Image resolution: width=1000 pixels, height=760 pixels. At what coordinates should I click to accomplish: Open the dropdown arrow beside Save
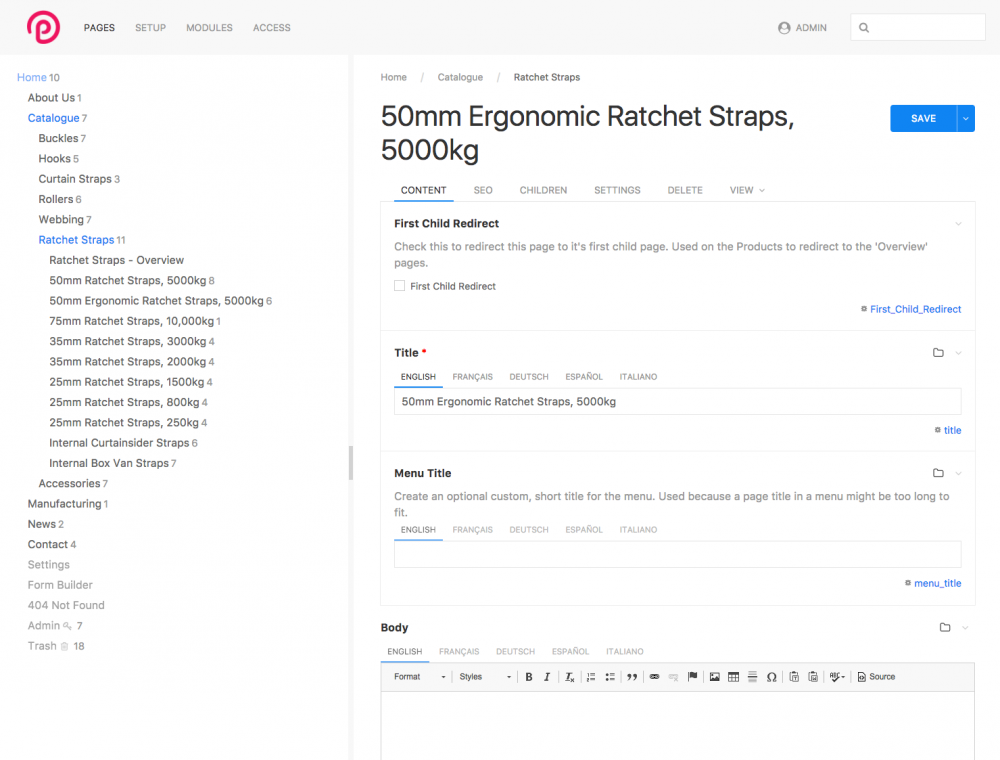coord(966,118)
